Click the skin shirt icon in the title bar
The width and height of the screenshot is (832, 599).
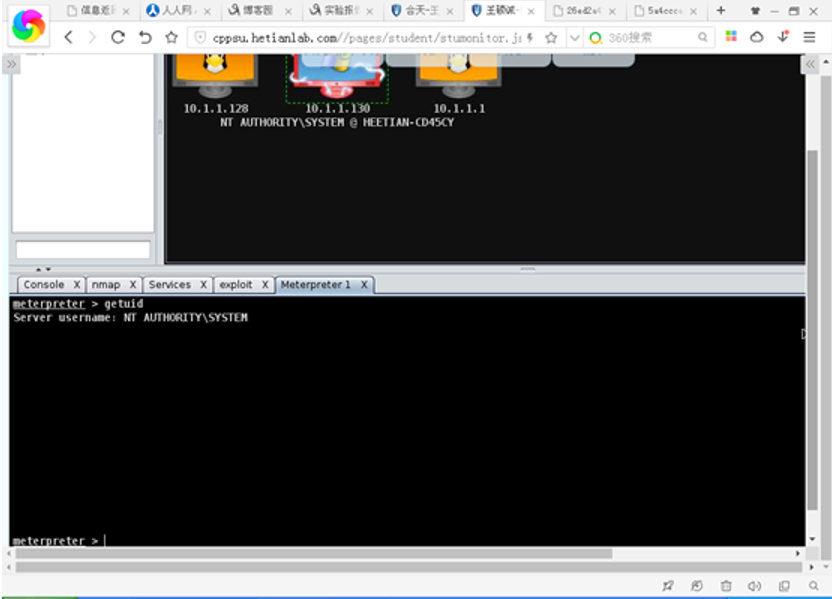(755, 11)
